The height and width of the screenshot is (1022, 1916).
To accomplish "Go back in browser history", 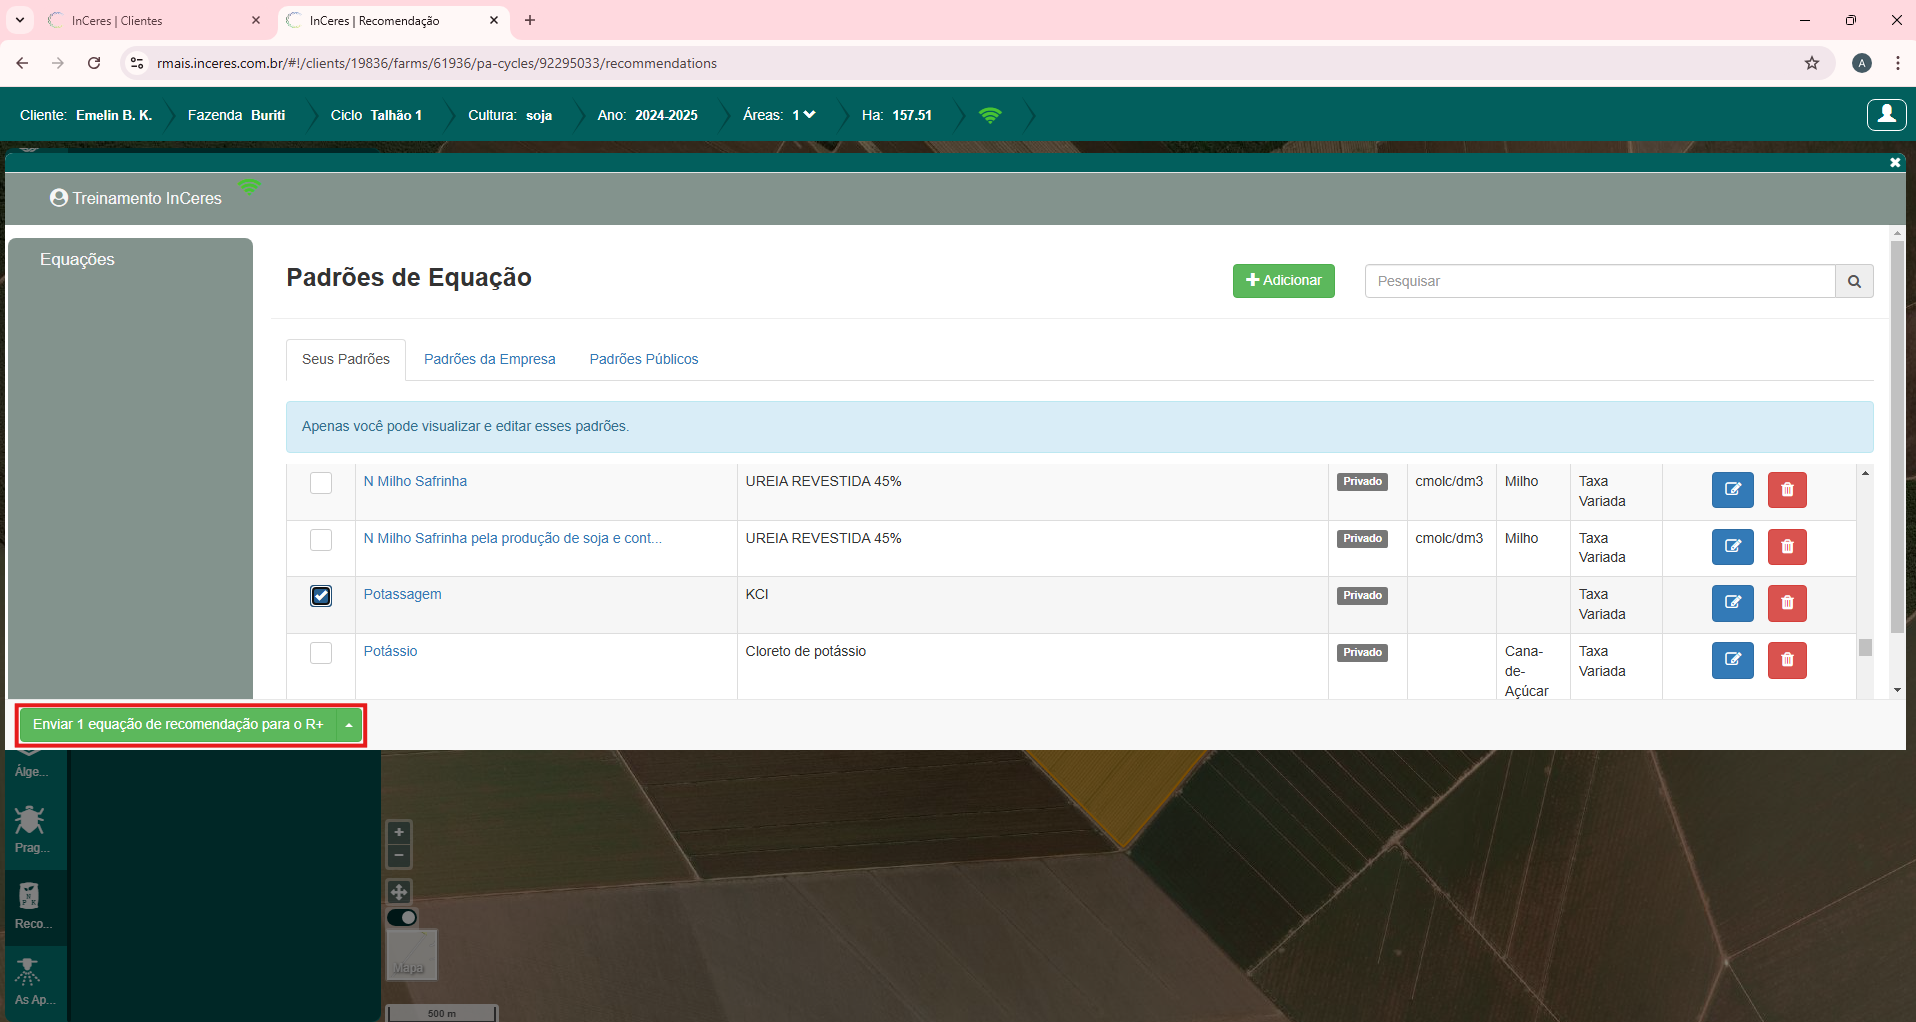I will [x=22, y=63].
